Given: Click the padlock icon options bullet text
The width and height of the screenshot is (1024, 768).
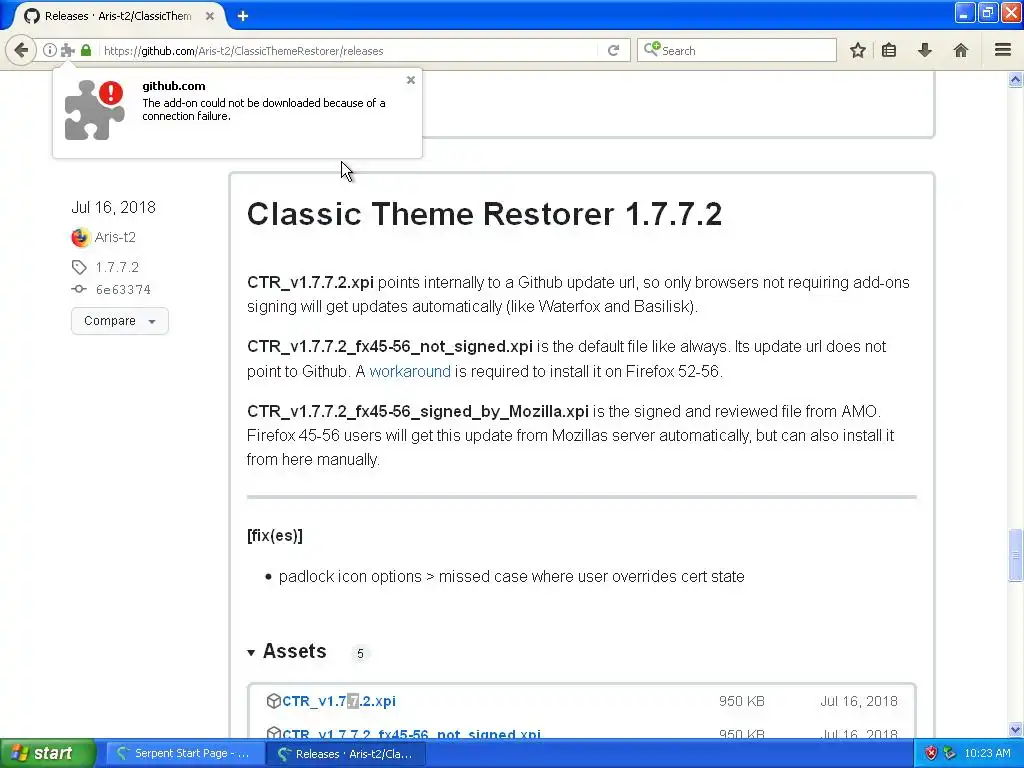Looking at the screenshot, I should tap(511, 577).
